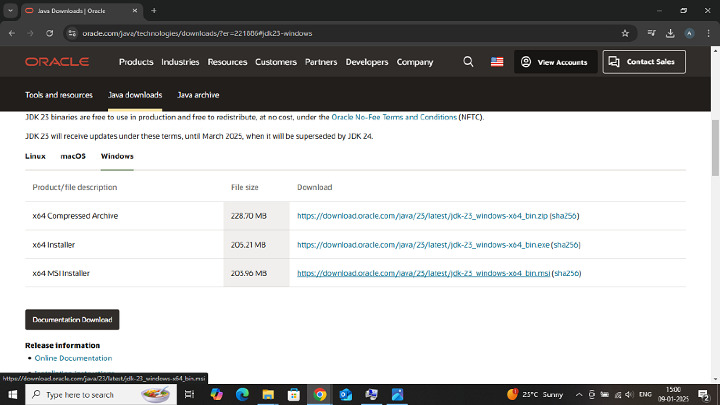Open the Developers menu
The width and height of the screenshot is (720, 405).
coord(367,62)
